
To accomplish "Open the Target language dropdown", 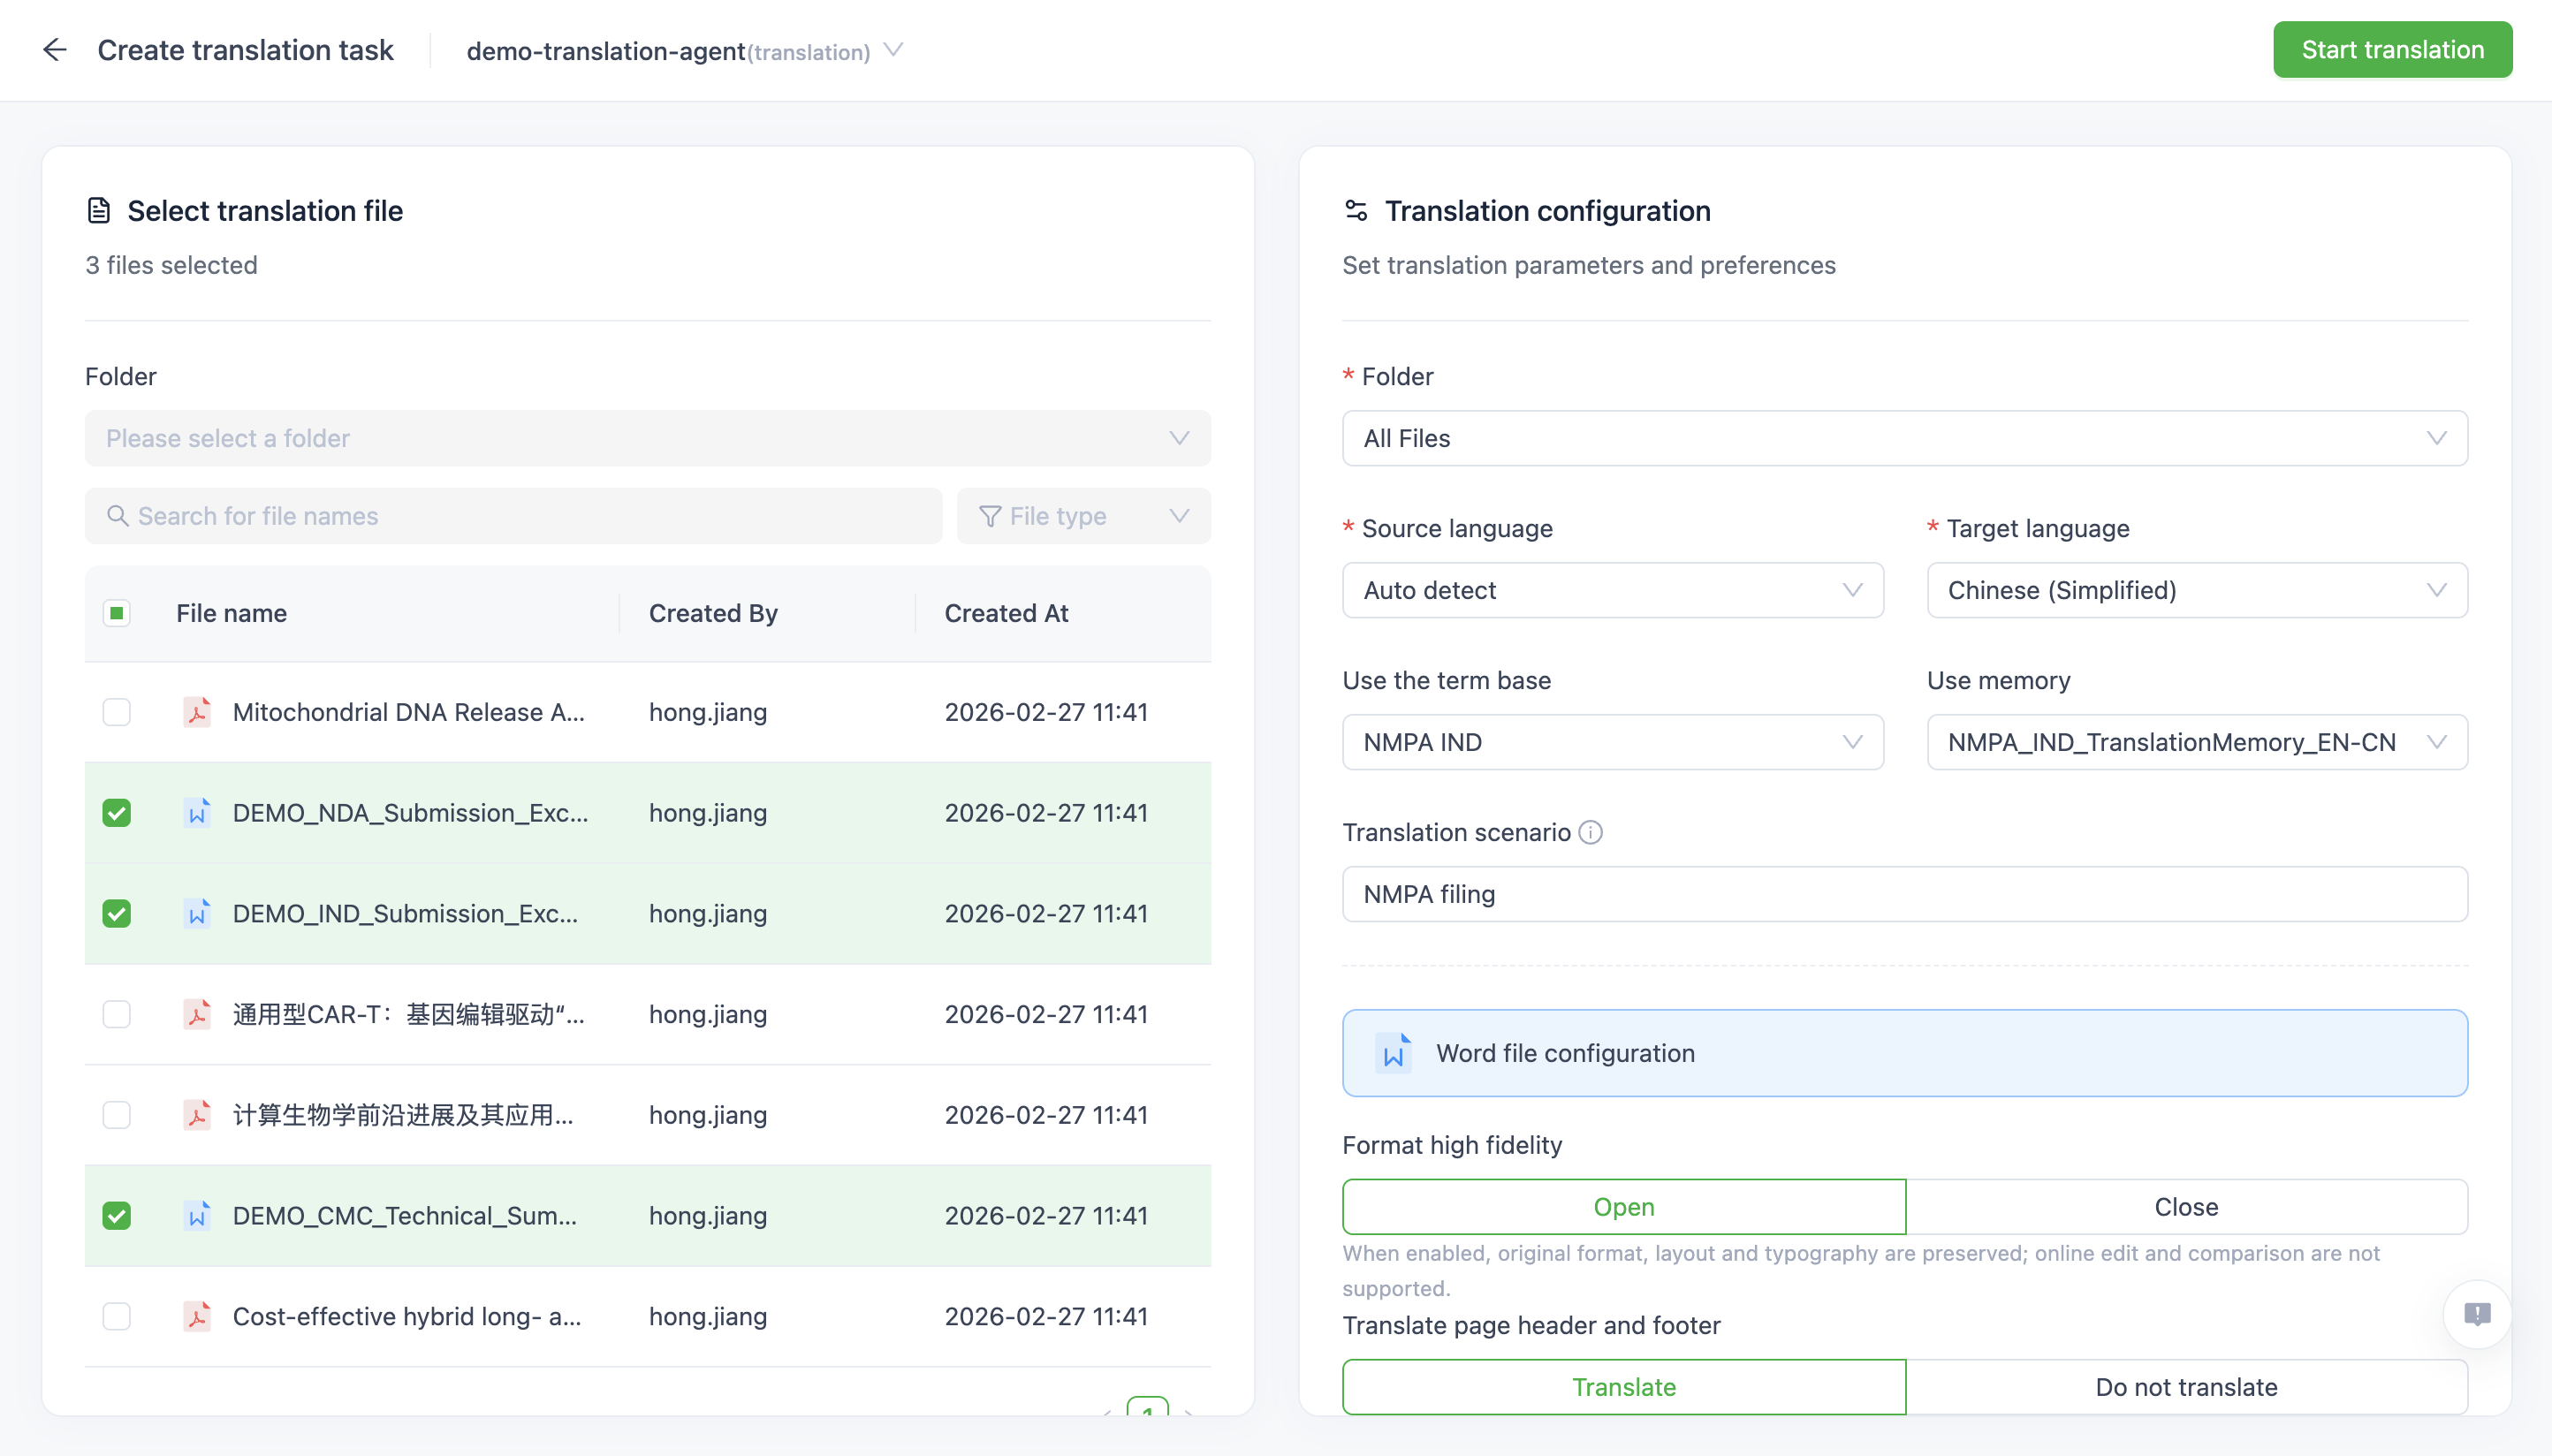I will tap(2196, 590).
